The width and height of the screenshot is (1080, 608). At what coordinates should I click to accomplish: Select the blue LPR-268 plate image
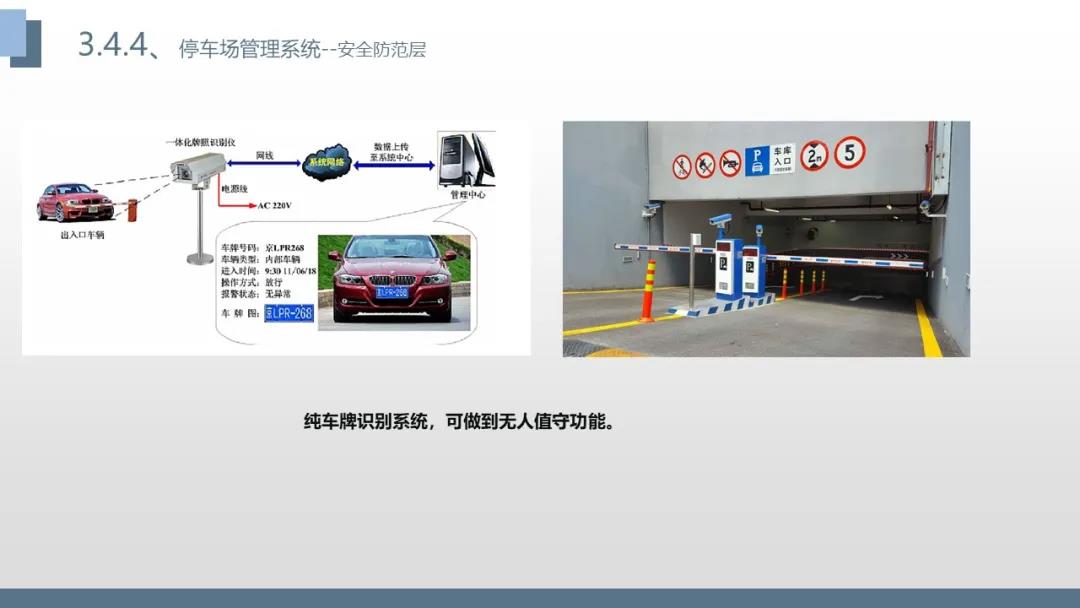[x=289, y=313]
